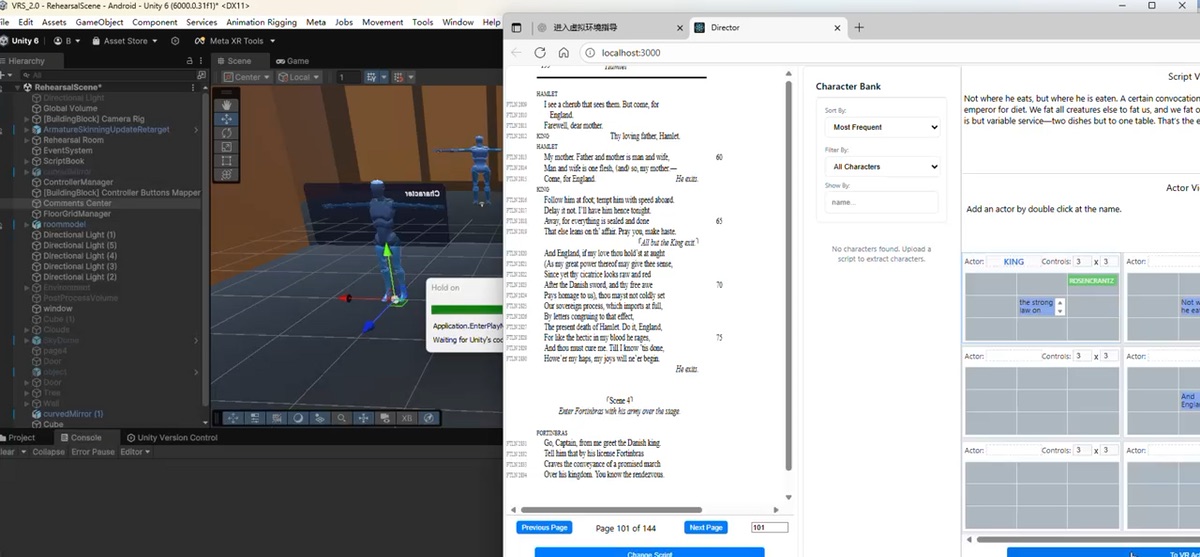1200x557 pixels.
Task: Select the Scale tool in Scene toolbar
Action: click(x=227, y=147)
